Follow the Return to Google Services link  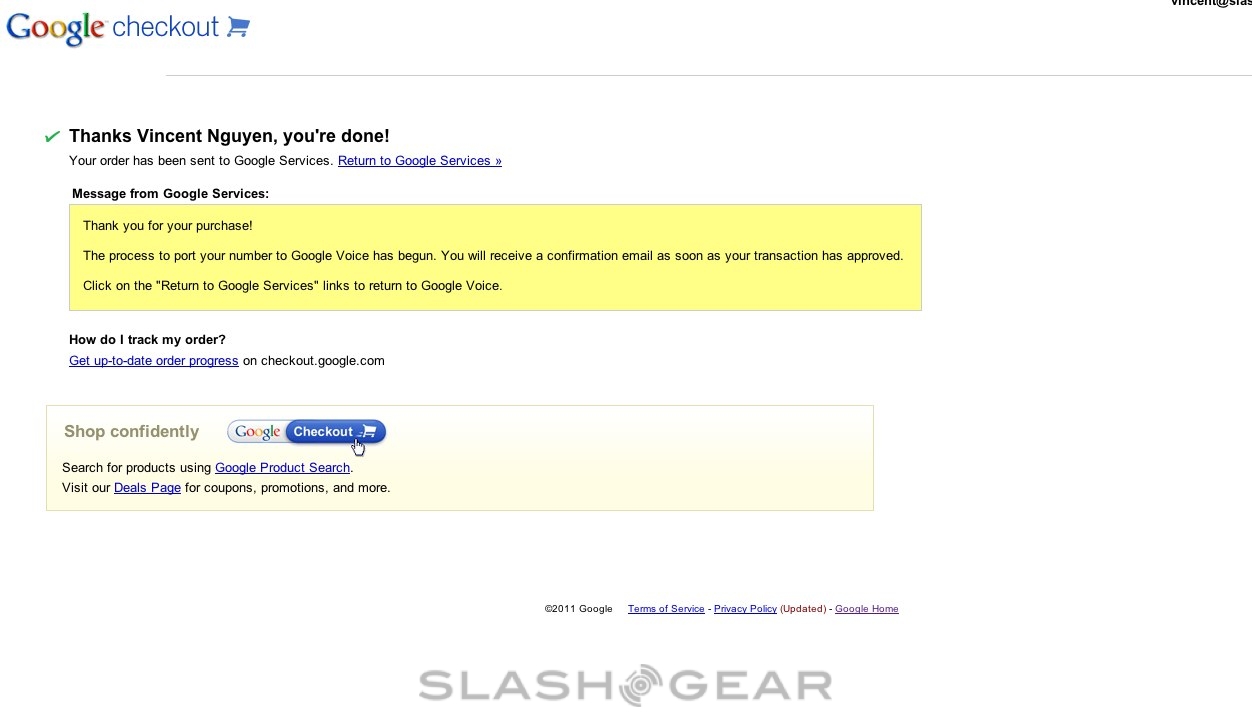click(419, 161)
